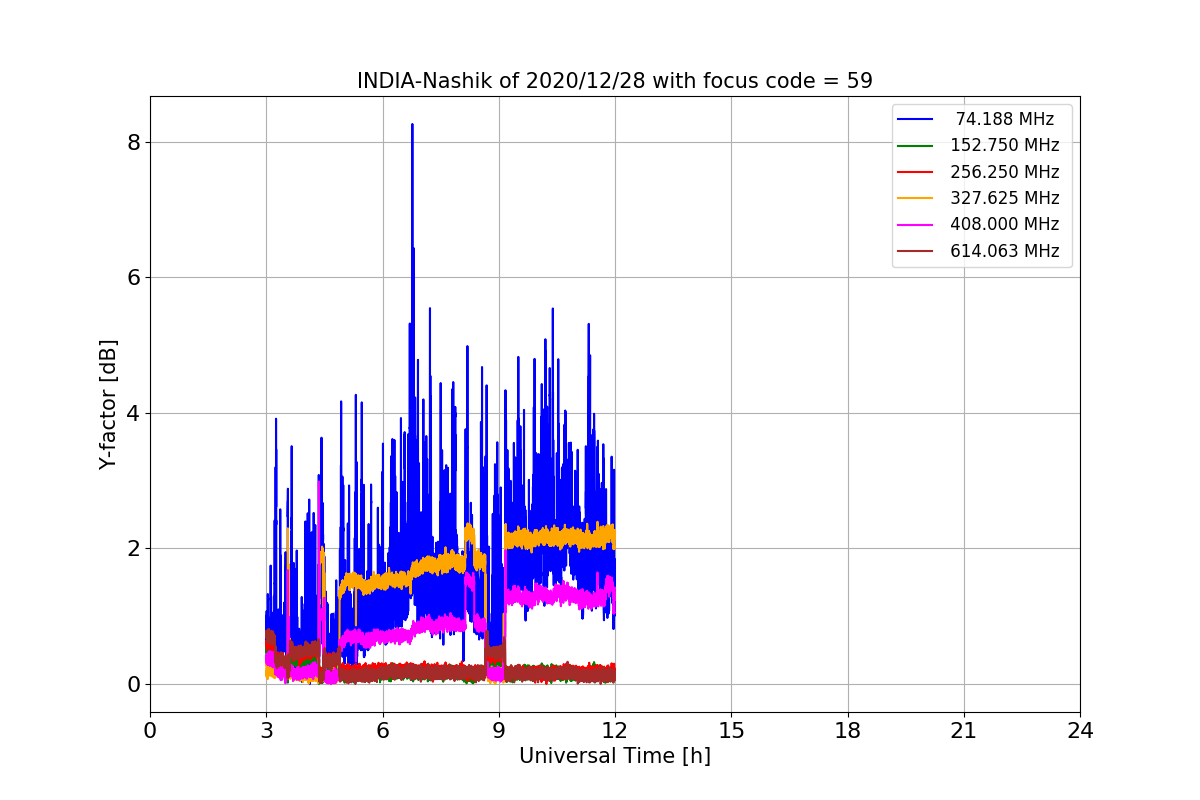Select the 256.250 MHz legend label

tap(1005, 172)
